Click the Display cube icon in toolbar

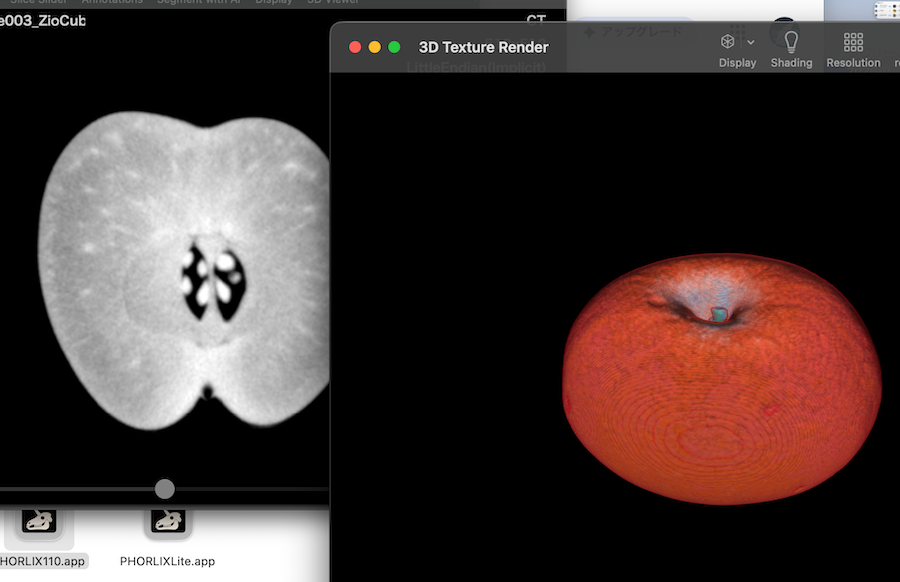click(x=727, y=41)
